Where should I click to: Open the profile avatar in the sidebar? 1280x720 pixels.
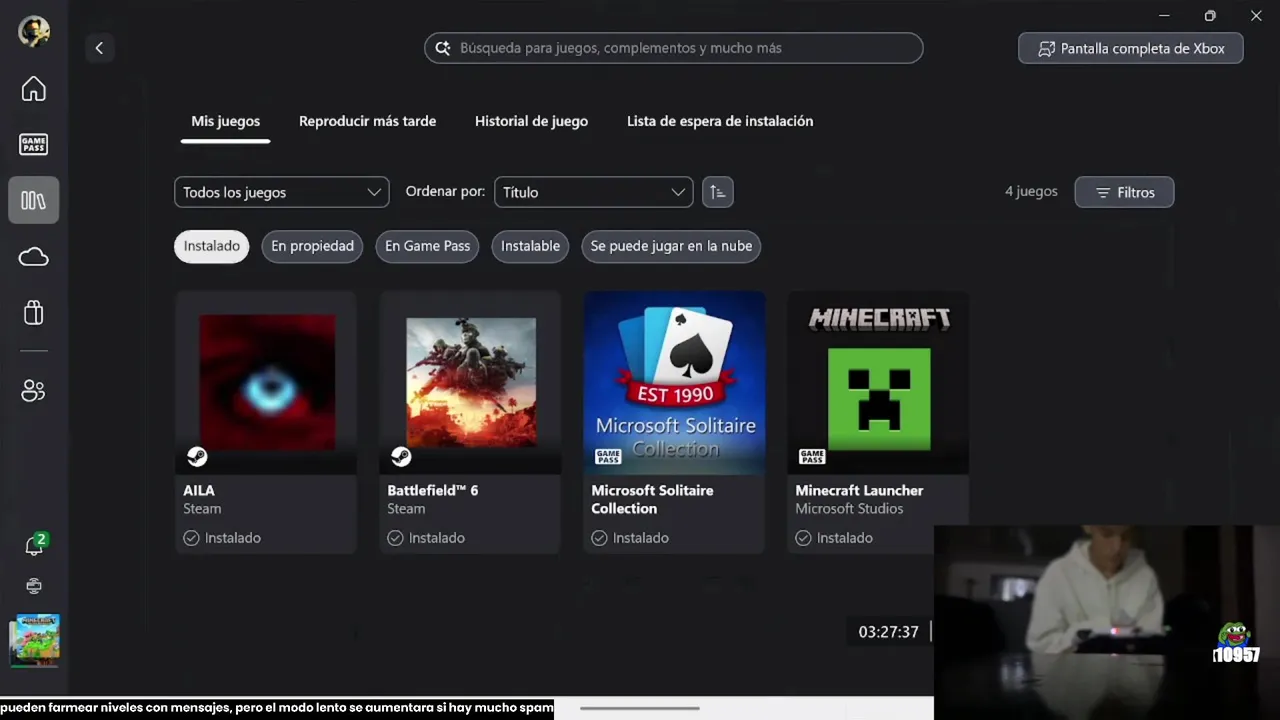click(x=34, y=31)
